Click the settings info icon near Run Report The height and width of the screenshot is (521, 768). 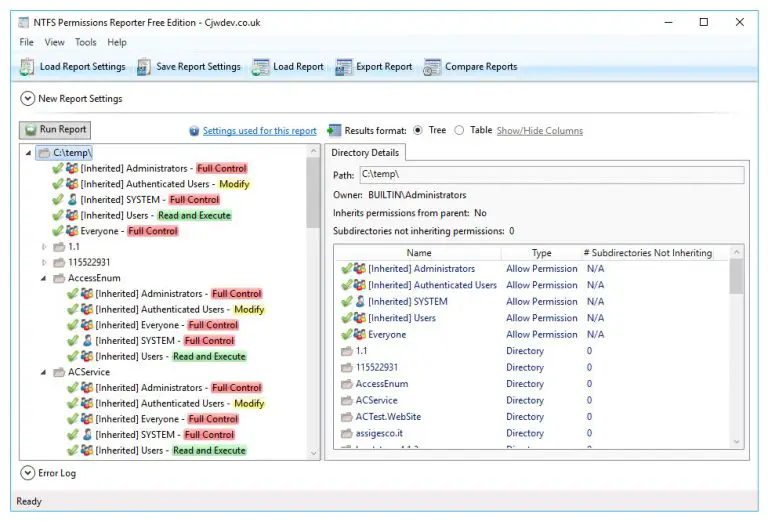click(x=194, y=131)
